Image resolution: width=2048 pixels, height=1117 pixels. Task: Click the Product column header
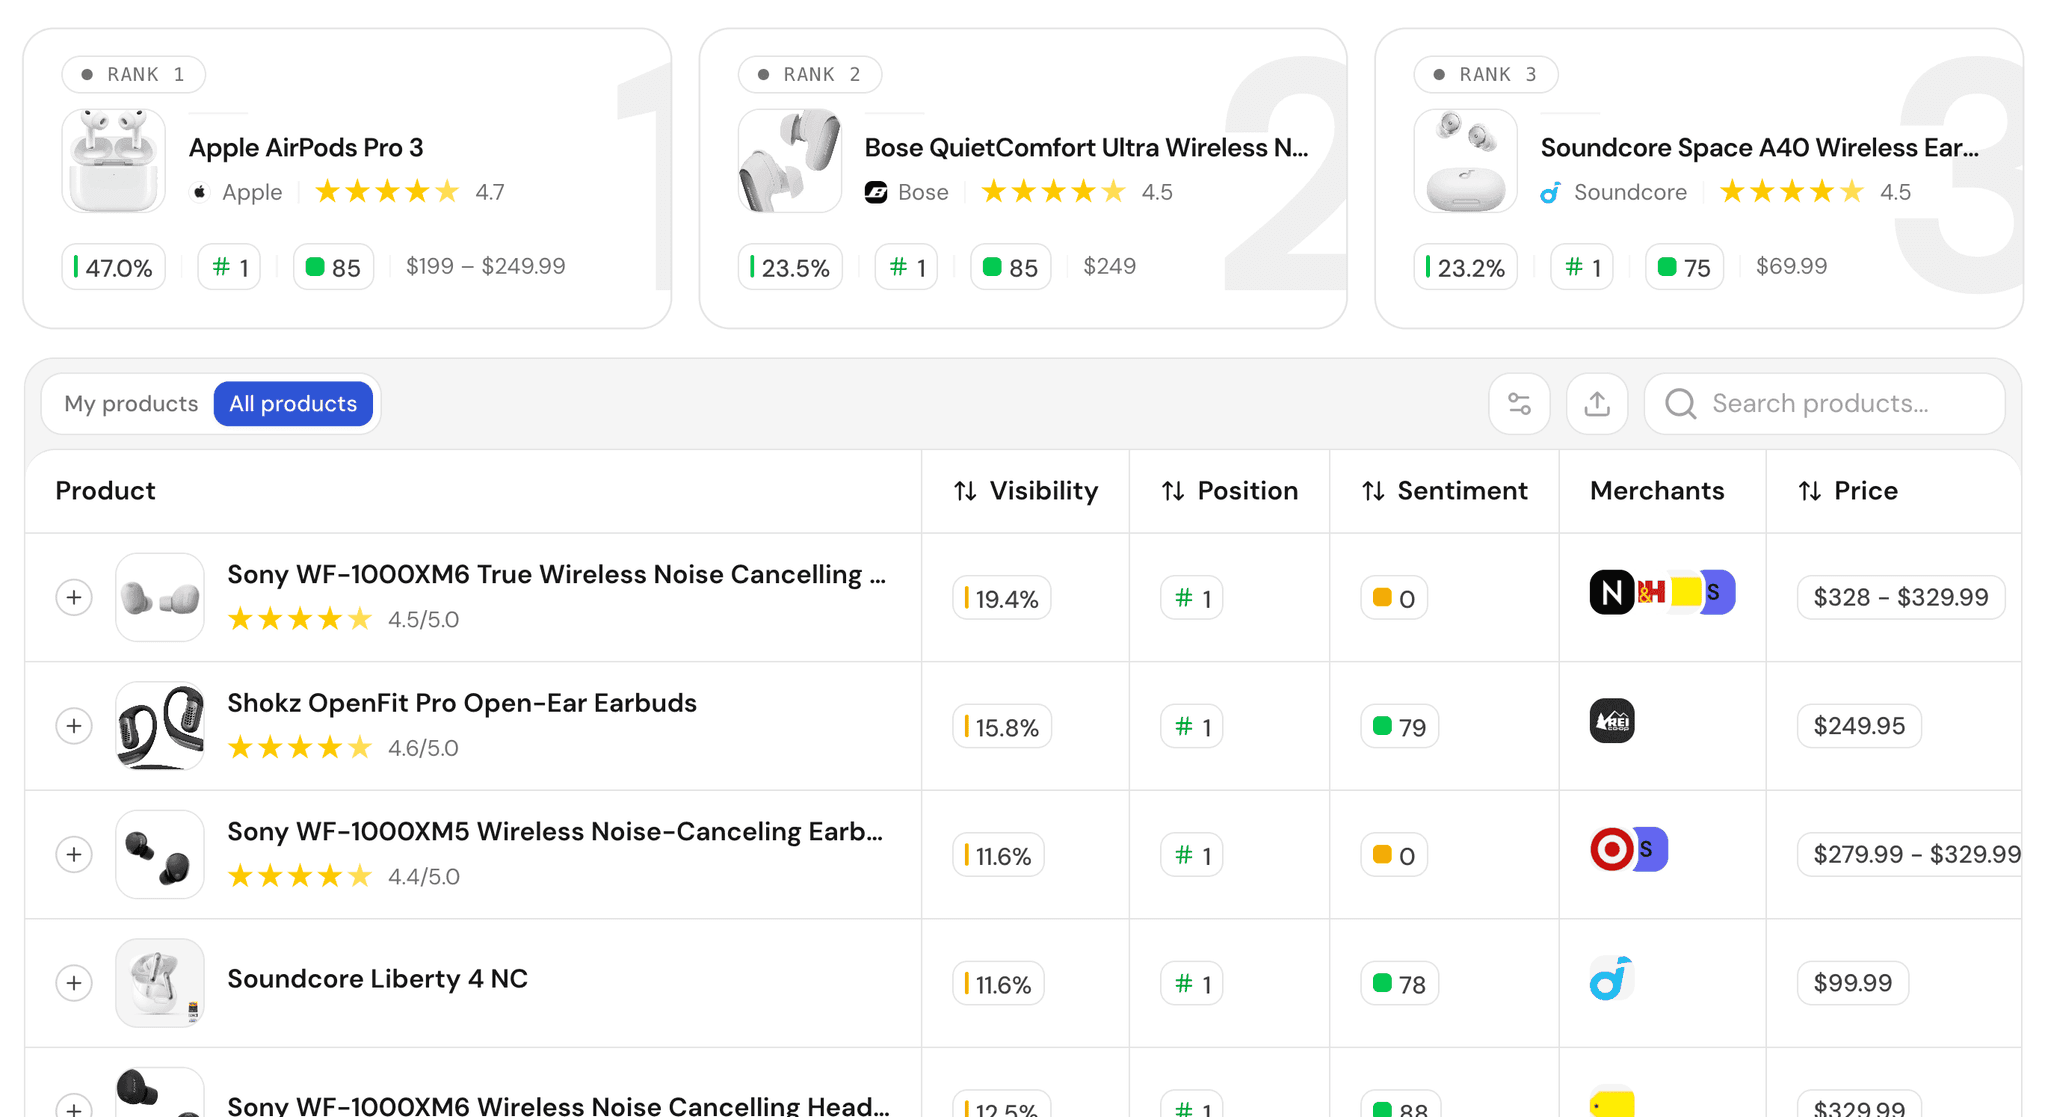105,491
